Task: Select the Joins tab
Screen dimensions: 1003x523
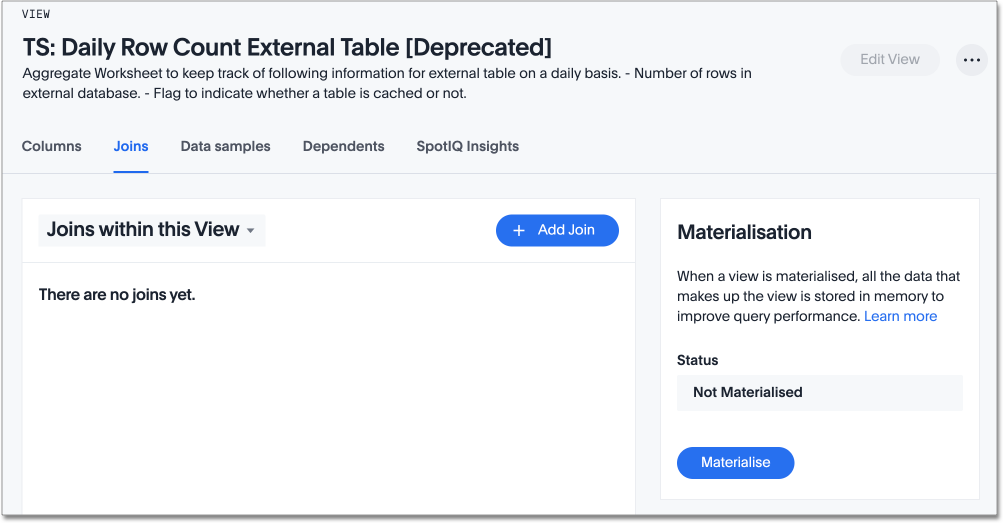Action: (131, 146)
